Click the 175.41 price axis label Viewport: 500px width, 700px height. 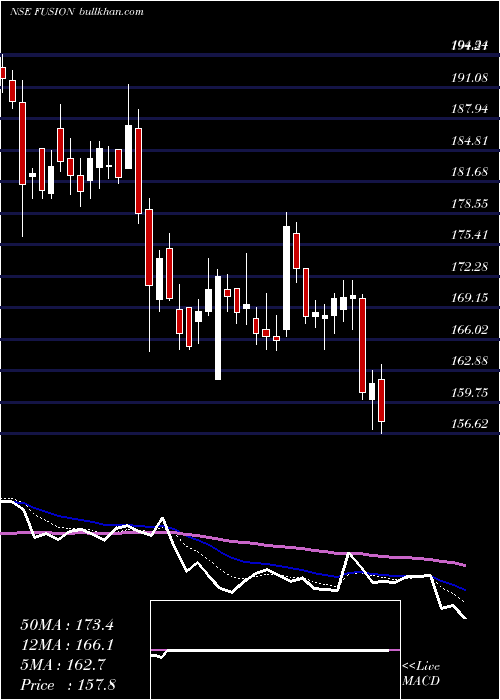point(470,235)
